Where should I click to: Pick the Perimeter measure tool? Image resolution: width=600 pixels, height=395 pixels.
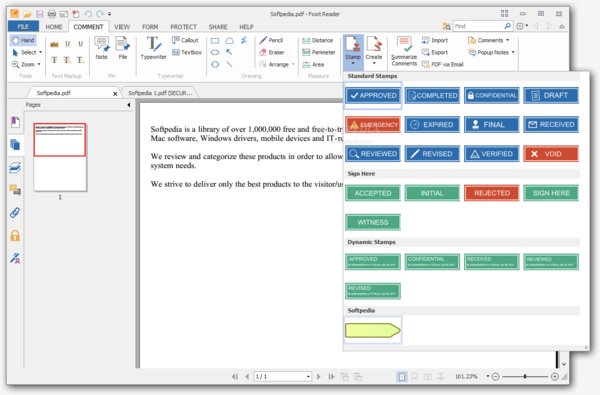tap(319, 52)
